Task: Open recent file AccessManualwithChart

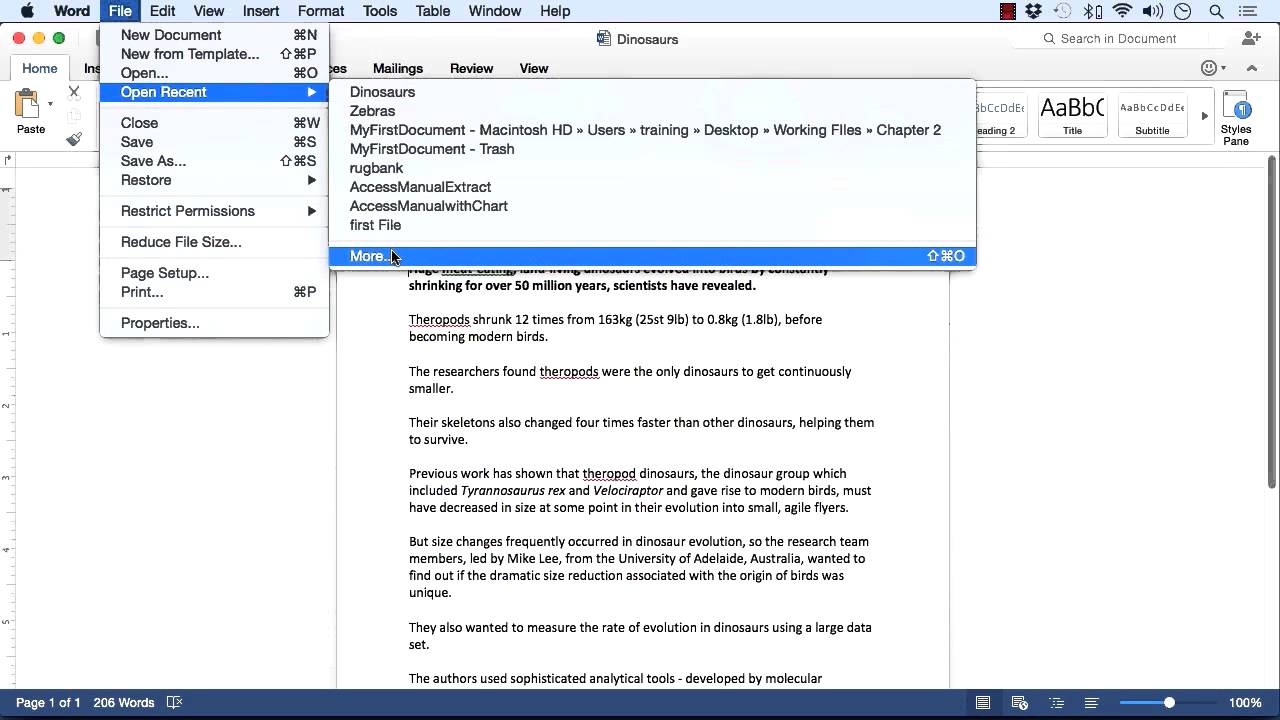Action: click(x=652, y=206)
